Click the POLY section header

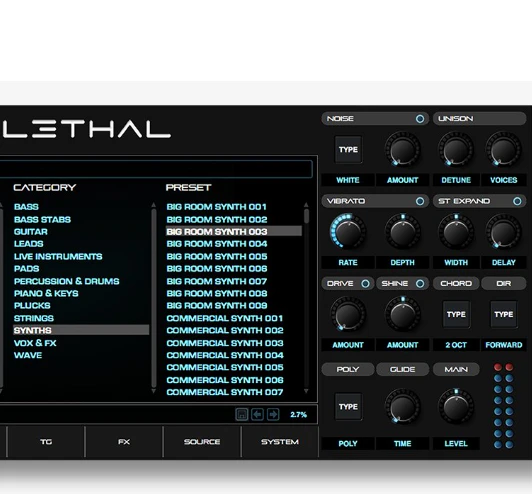(348, 369)
